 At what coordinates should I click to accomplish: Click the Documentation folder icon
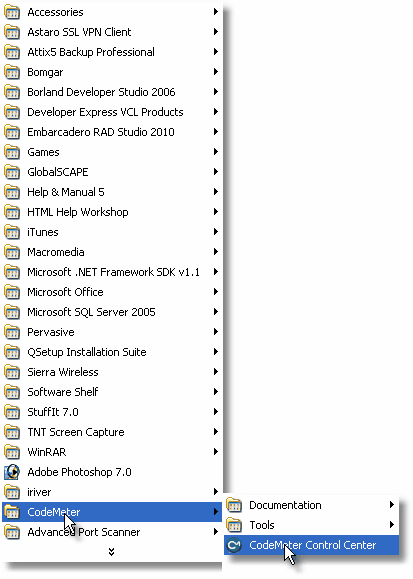tap(234, 505)
